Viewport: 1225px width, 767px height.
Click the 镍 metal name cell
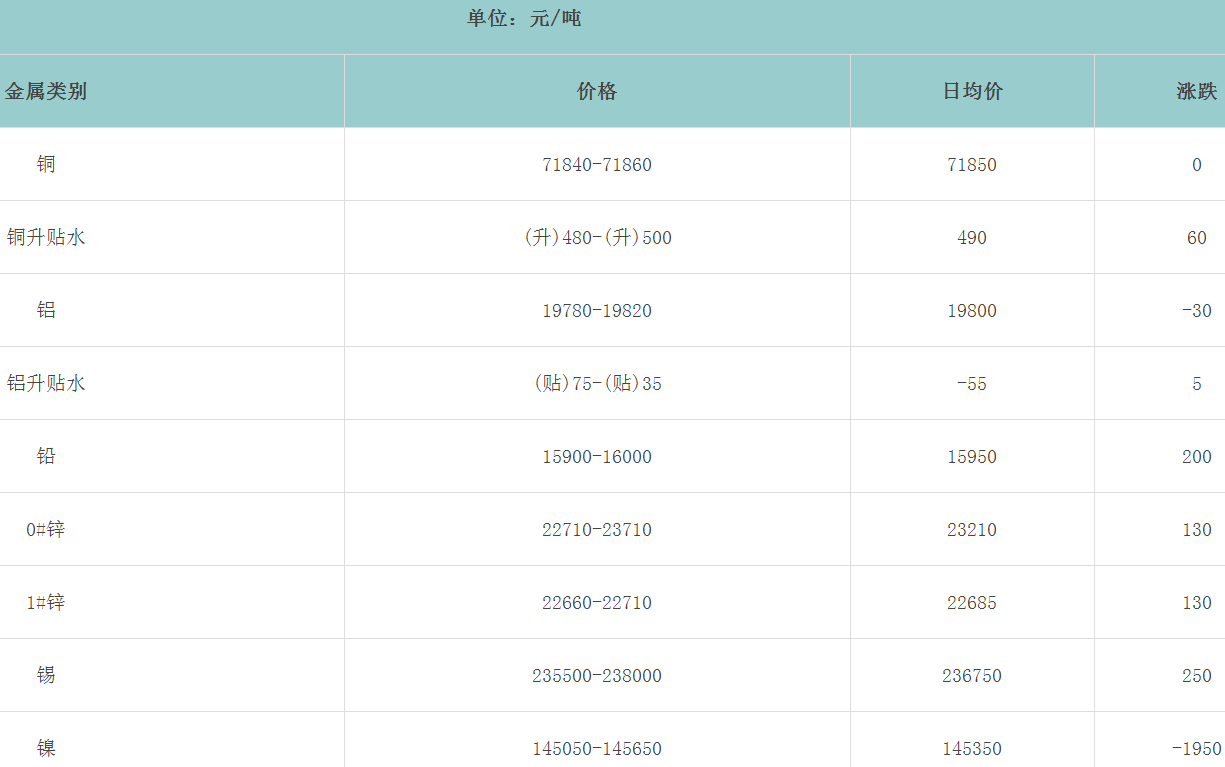(x=46, y=749)
